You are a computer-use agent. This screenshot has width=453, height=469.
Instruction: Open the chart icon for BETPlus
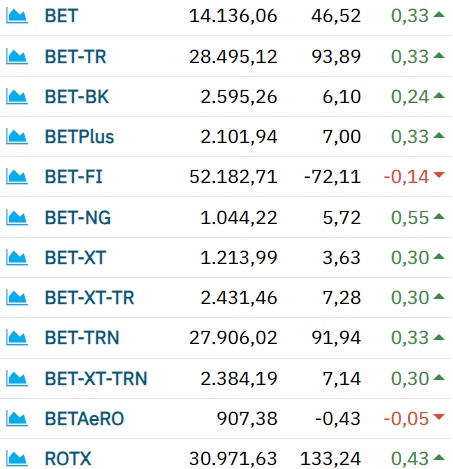(17, 137)
